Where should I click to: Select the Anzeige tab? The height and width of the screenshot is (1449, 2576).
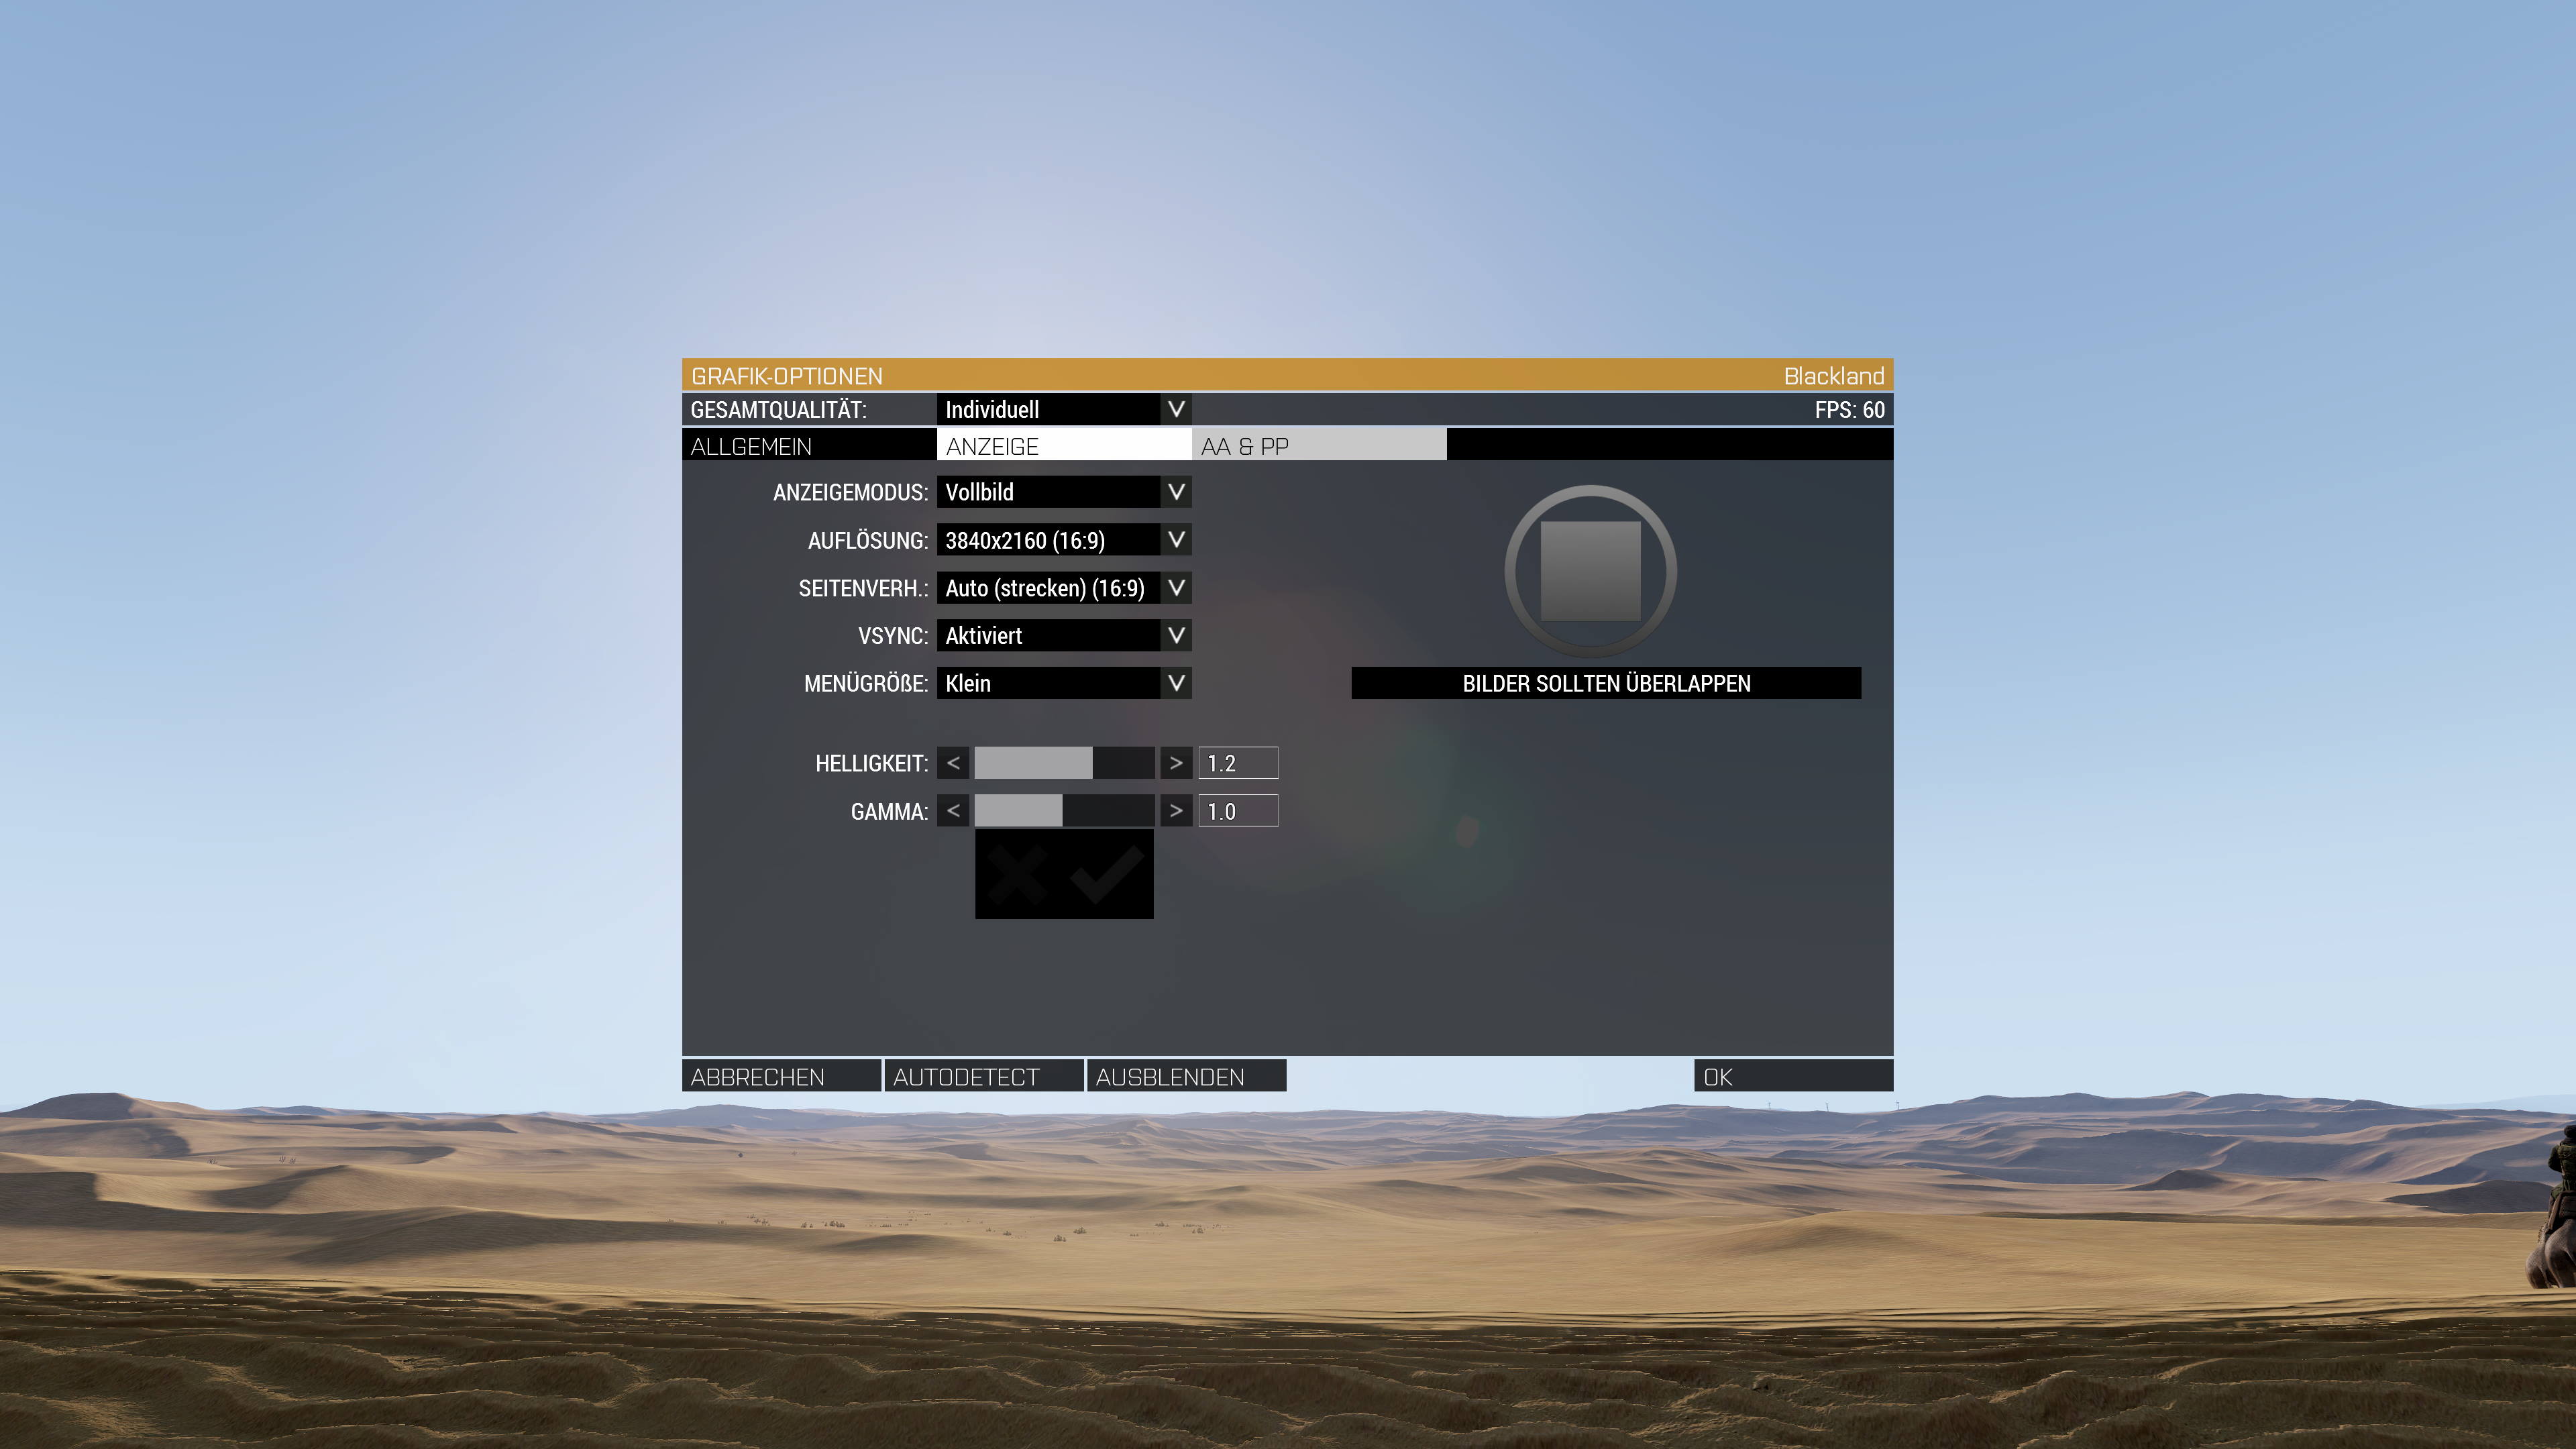coord(1063,446)
